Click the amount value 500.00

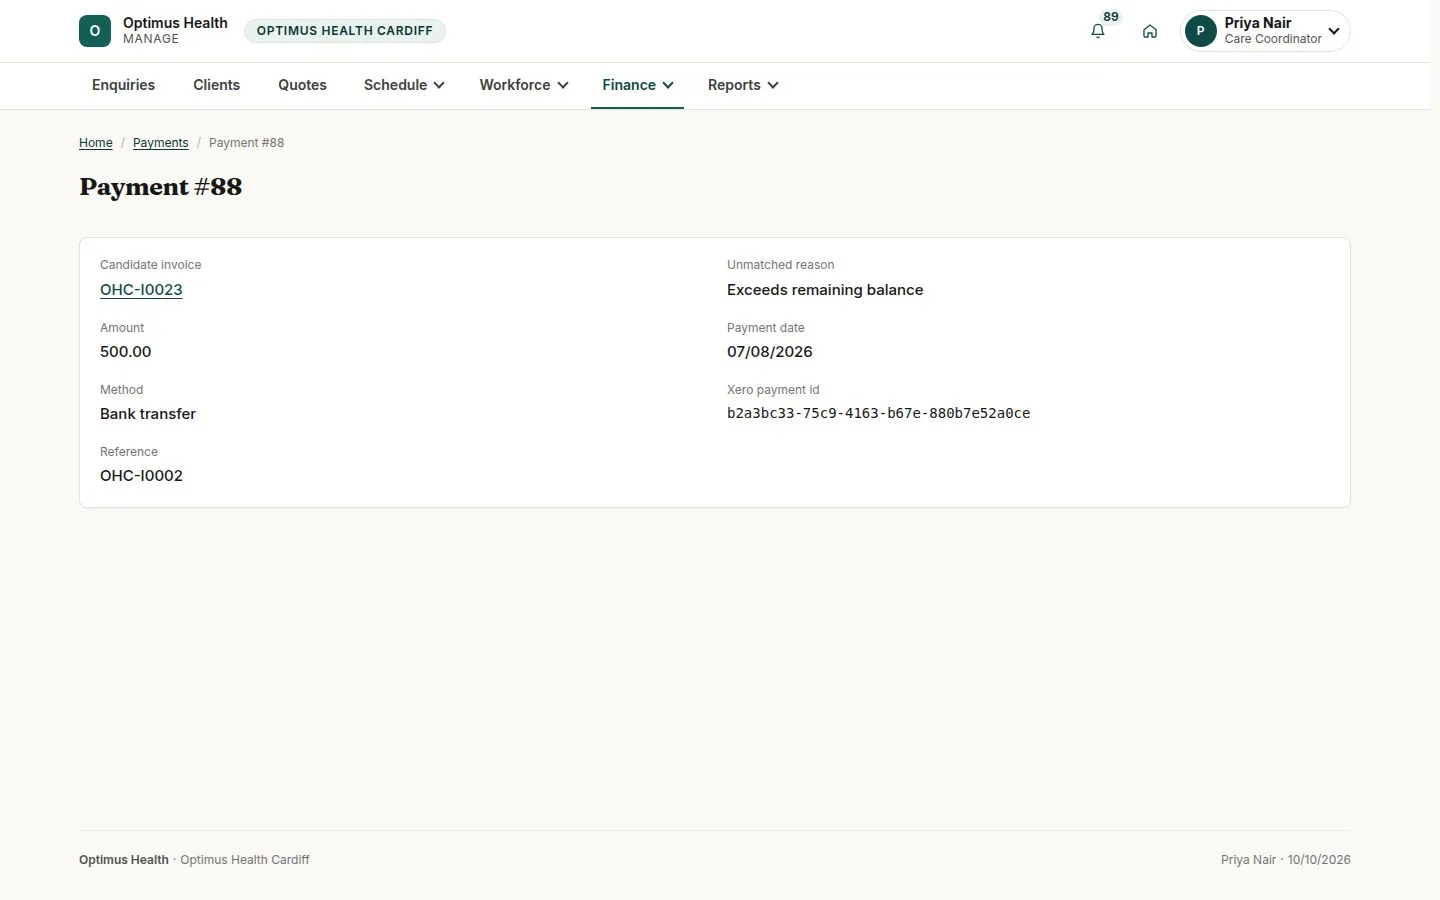(x=126, y=352)
